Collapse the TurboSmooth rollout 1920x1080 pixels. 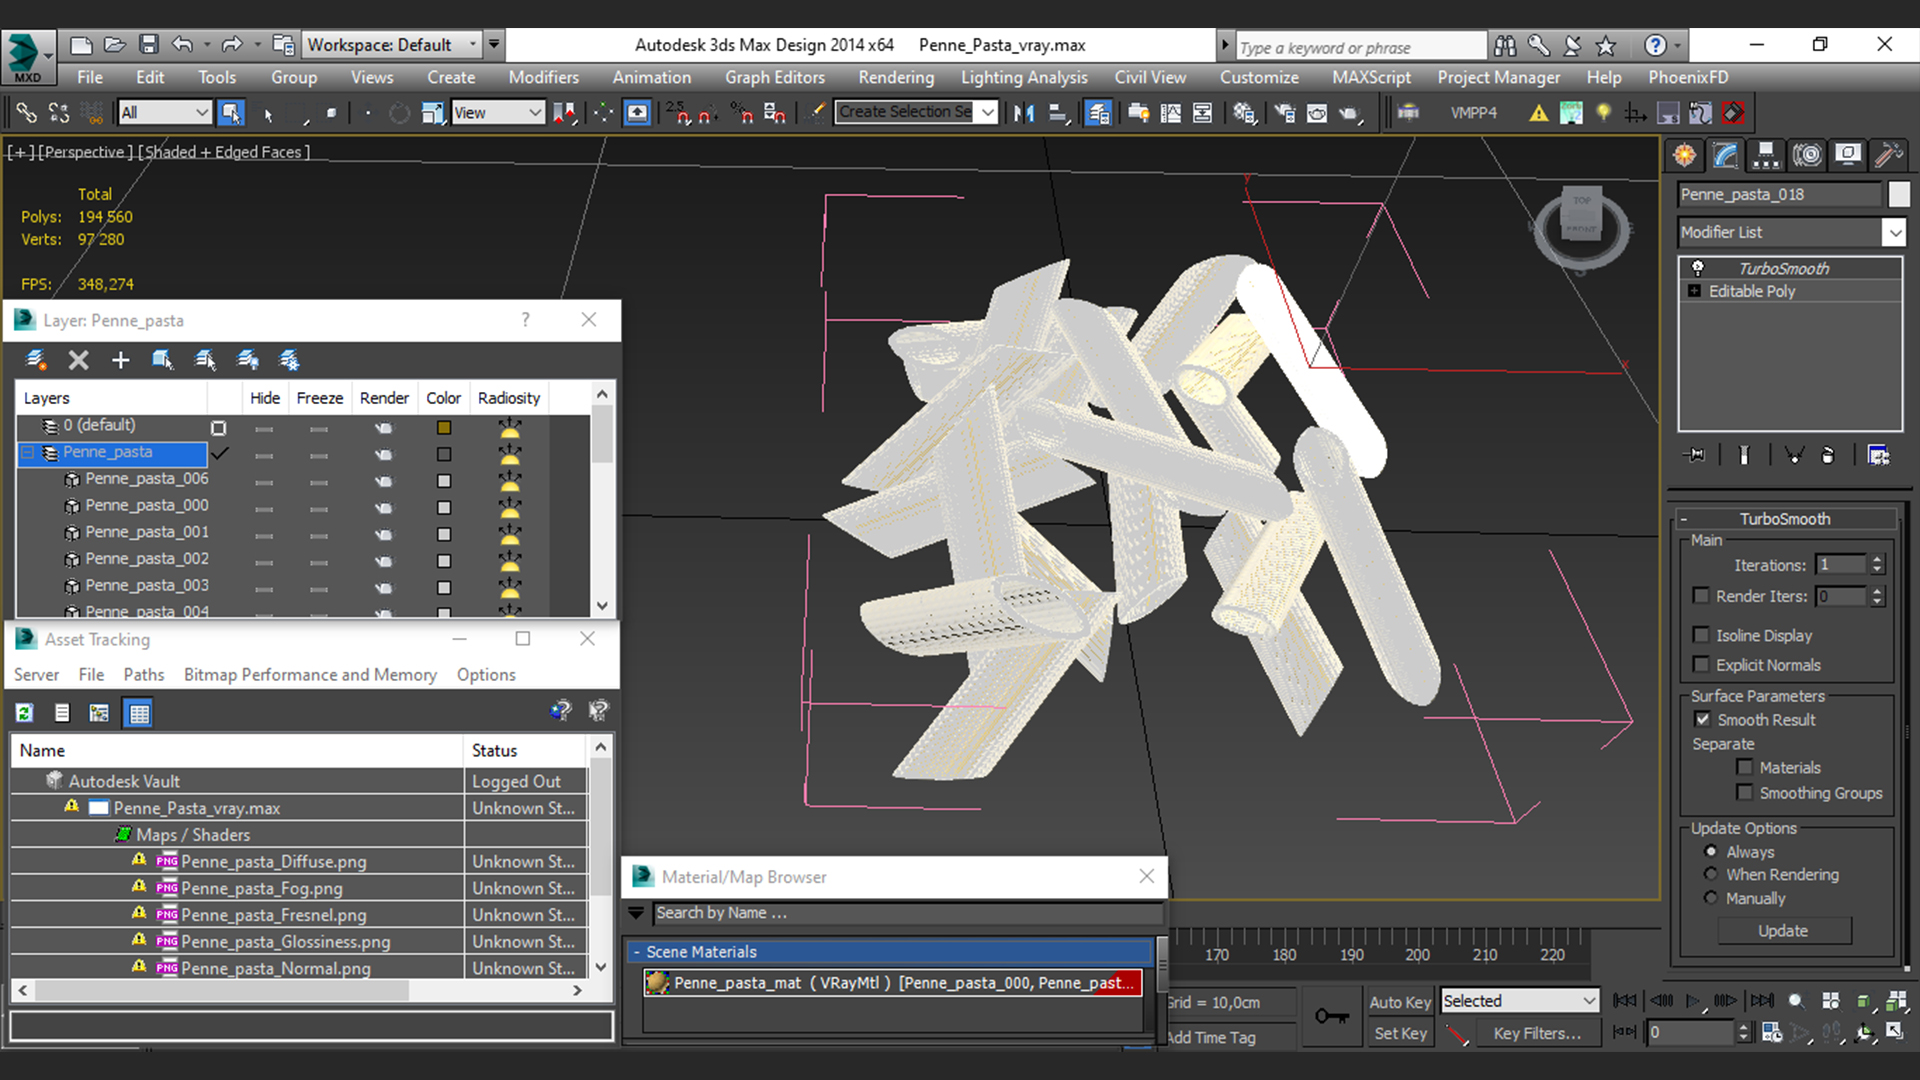coord(1684,519)
